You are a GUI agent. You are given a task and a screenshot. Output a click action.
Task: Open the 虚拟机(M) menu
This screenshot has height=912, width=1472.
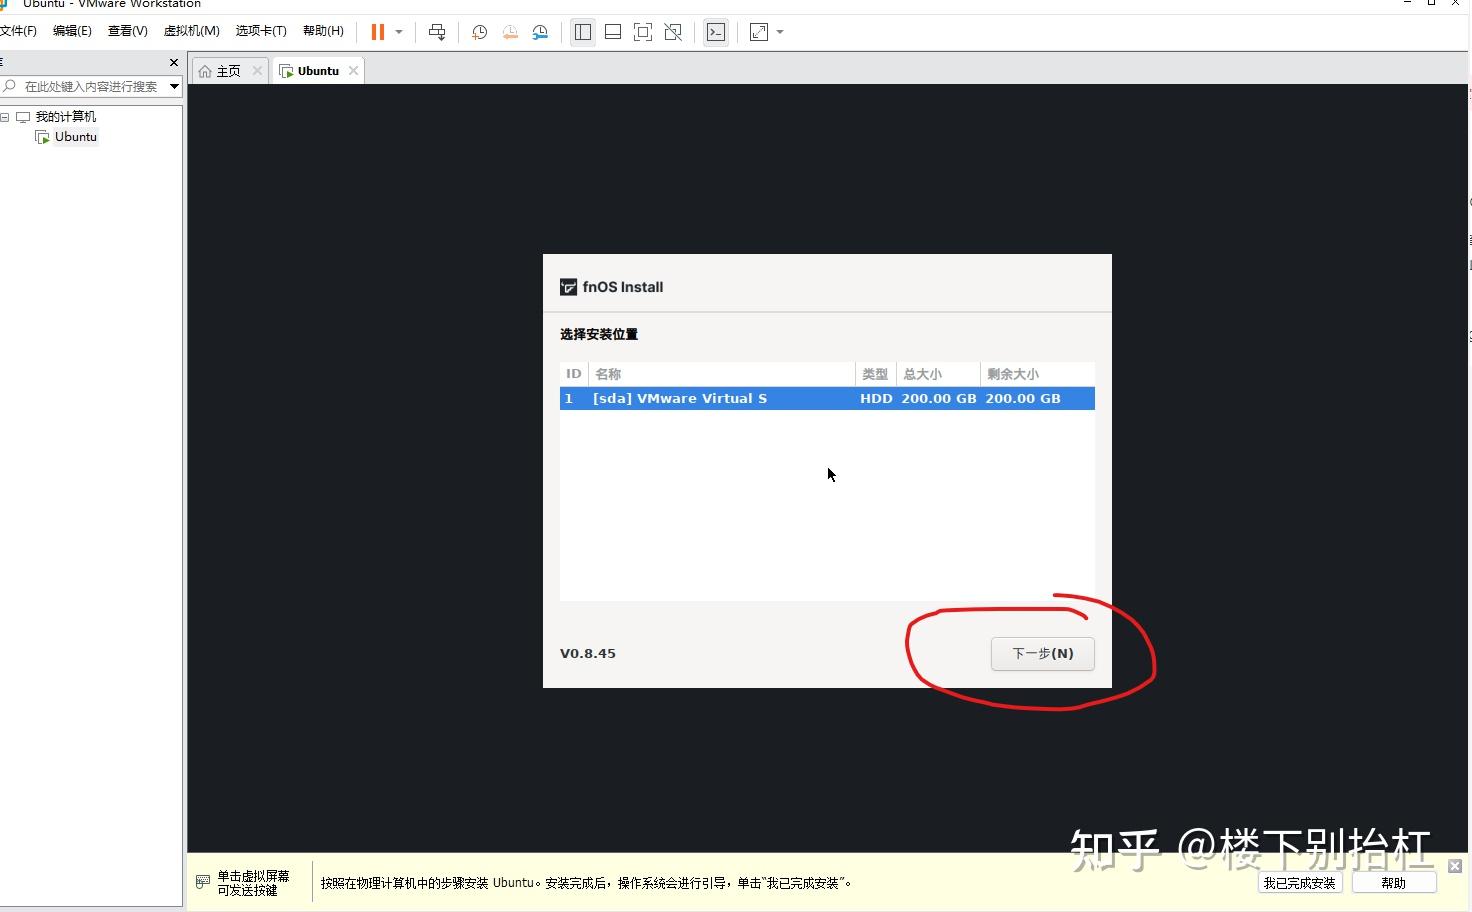coord(192,31)
